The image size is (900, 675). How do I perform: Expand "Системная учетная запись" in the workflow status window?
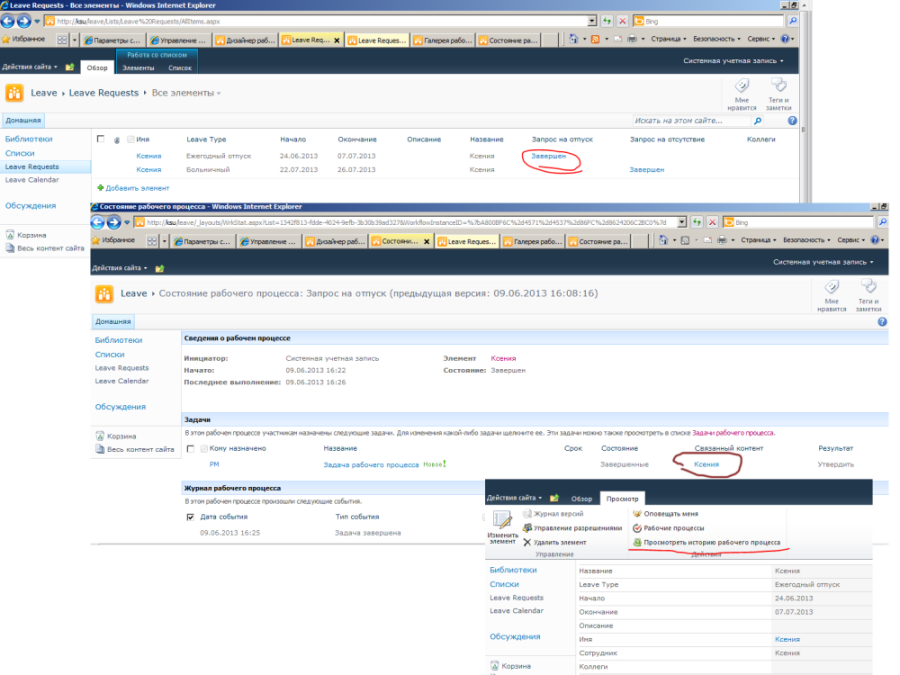click(x=823, y=262)
